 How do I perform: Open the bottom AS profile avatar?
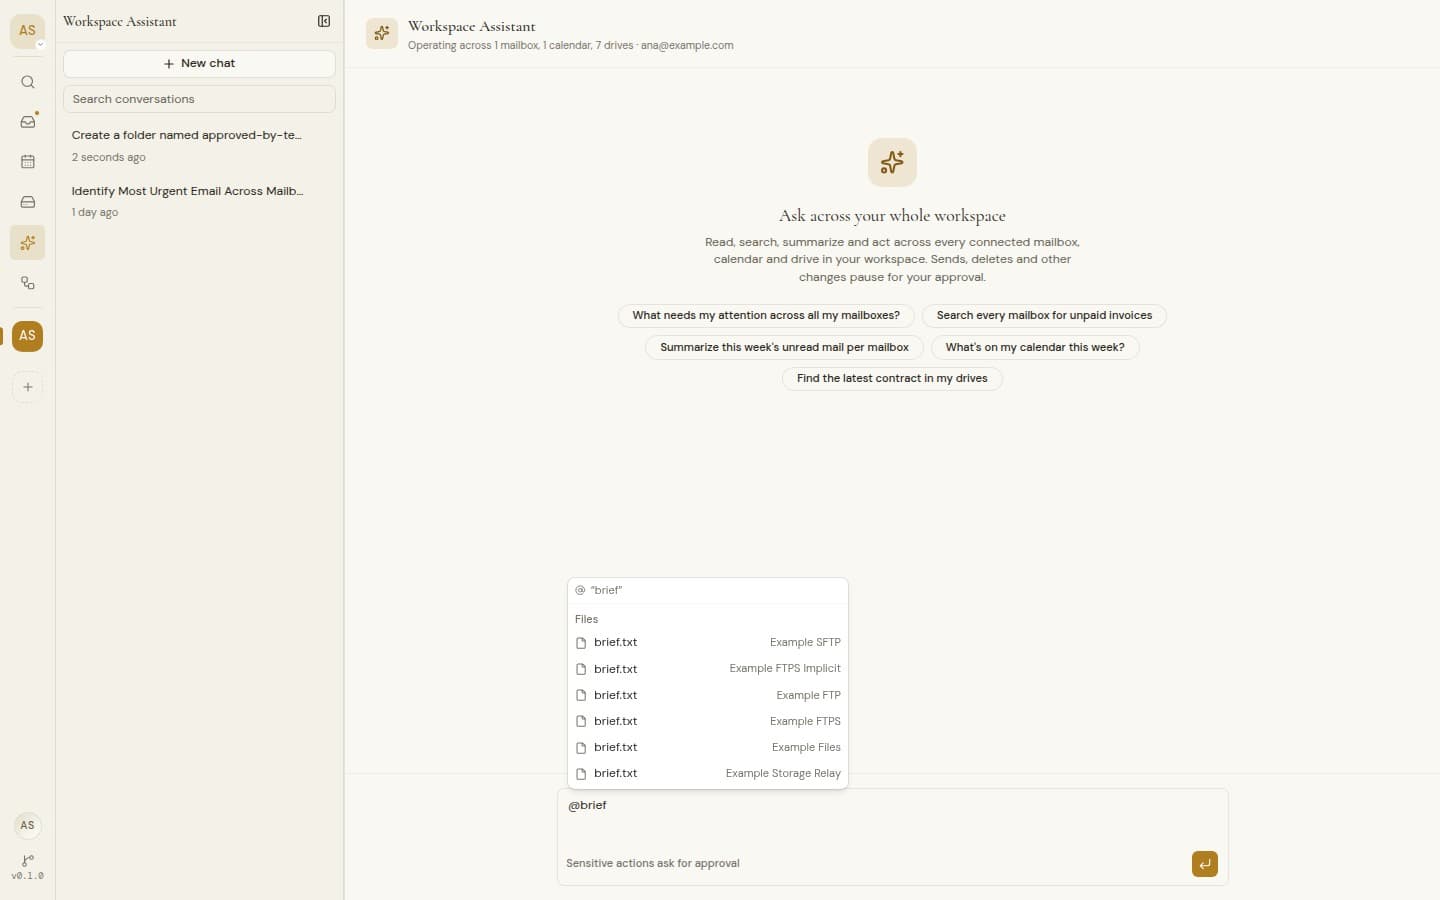click(x=28, y=825)
